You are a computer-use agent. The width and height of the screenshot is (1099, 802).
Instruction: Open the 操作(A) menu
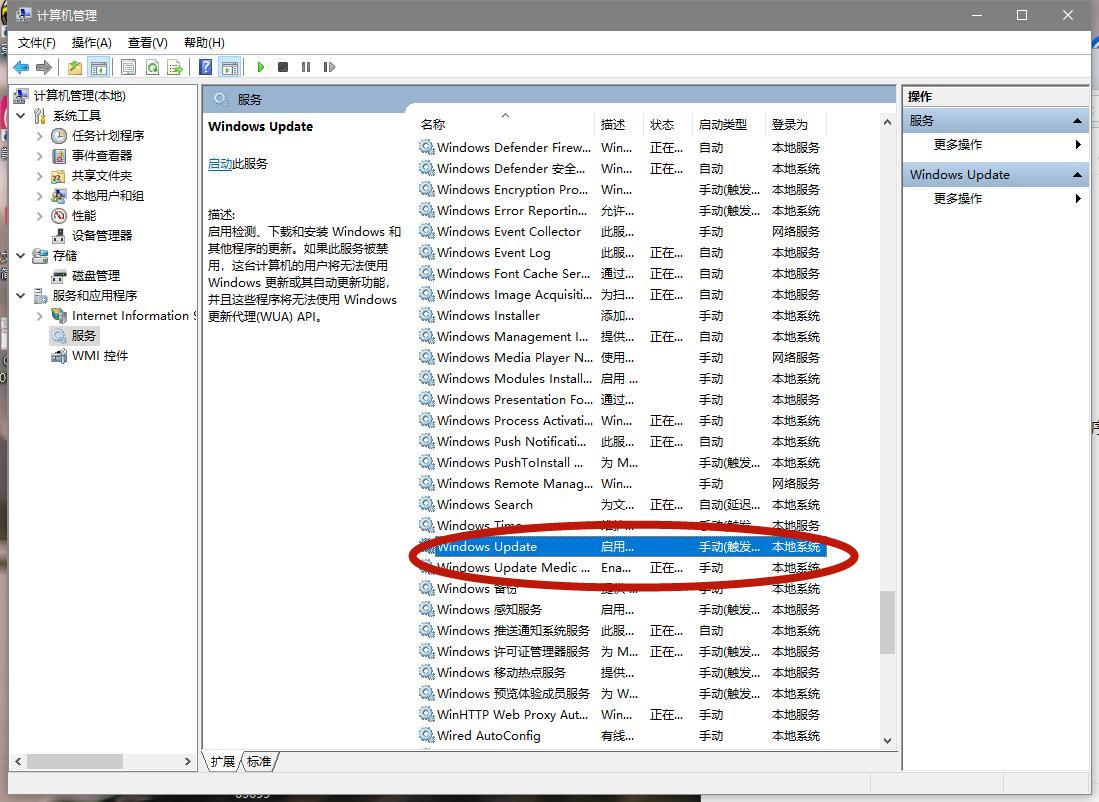pyautogui.click(x=91, y=42)
